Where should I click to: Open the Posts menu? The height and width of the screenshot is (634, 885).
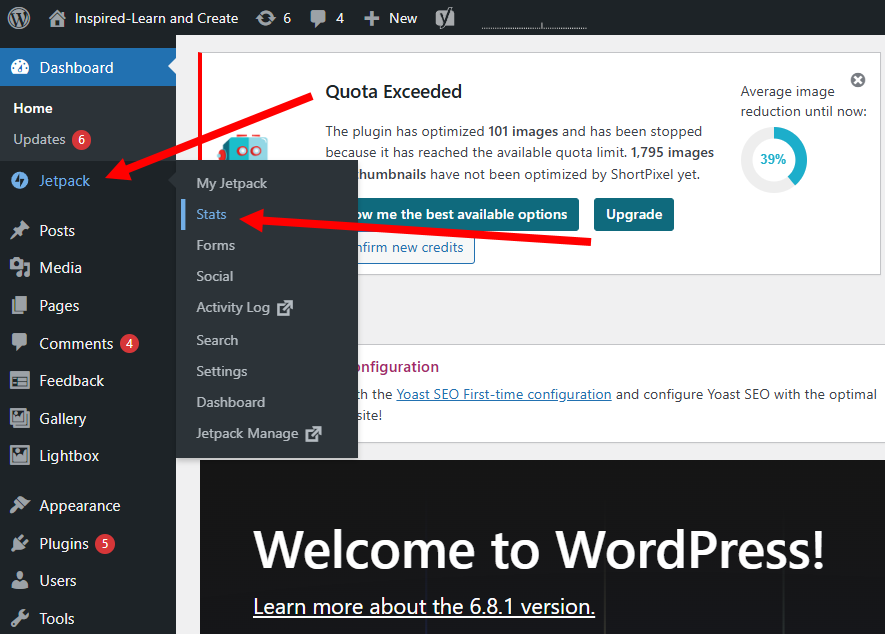pyautogui.click(x=57, y=230)
